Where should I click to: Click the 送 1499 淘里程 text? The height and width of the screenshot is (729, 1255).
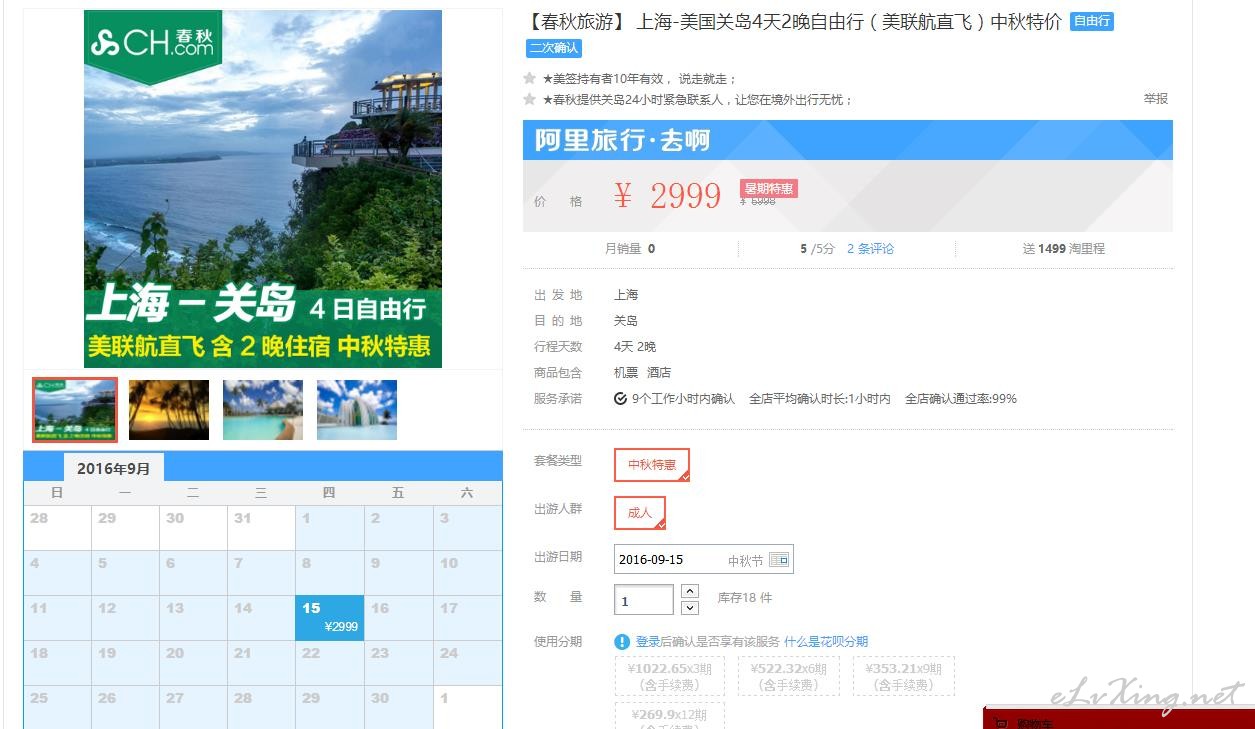click(1063, 249)
